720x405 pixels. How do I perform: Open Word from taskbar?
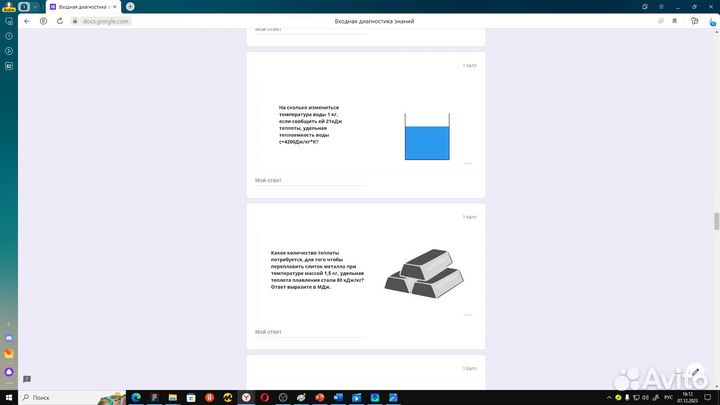click(x=338, y=398)
